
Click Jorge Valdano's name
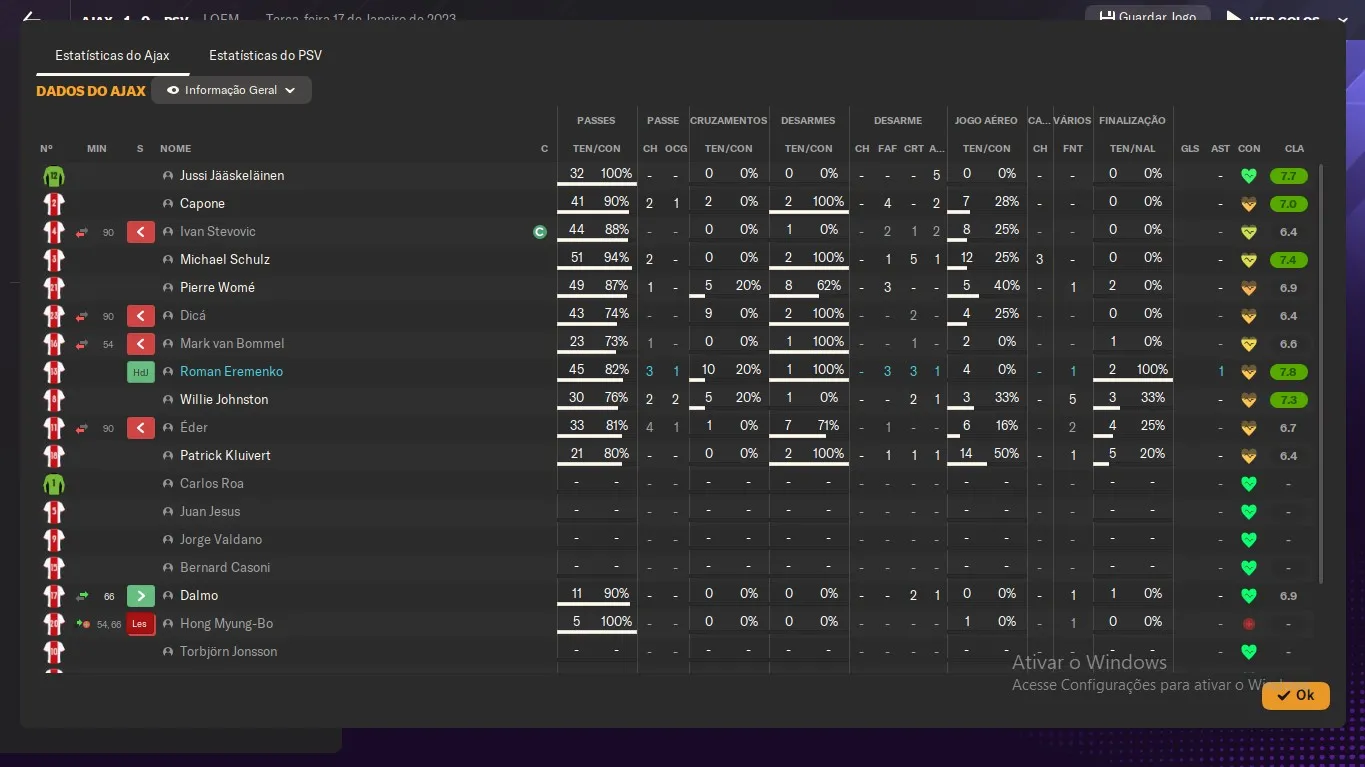pyautogui.click(x=221, y=540)
